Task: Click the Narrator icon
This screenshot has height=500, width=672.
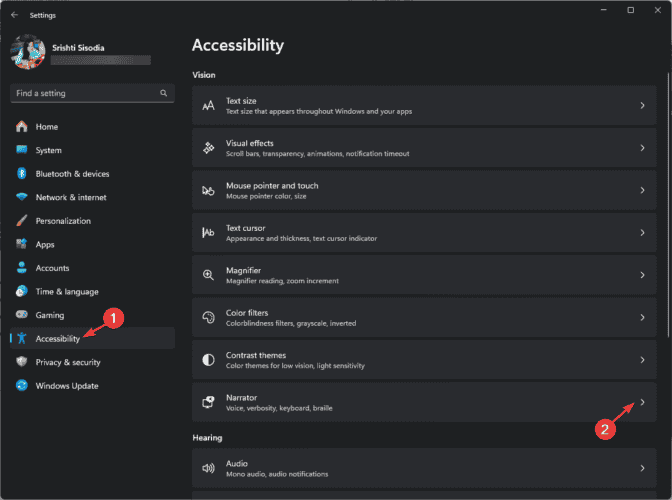Action: tap(208, 402)
